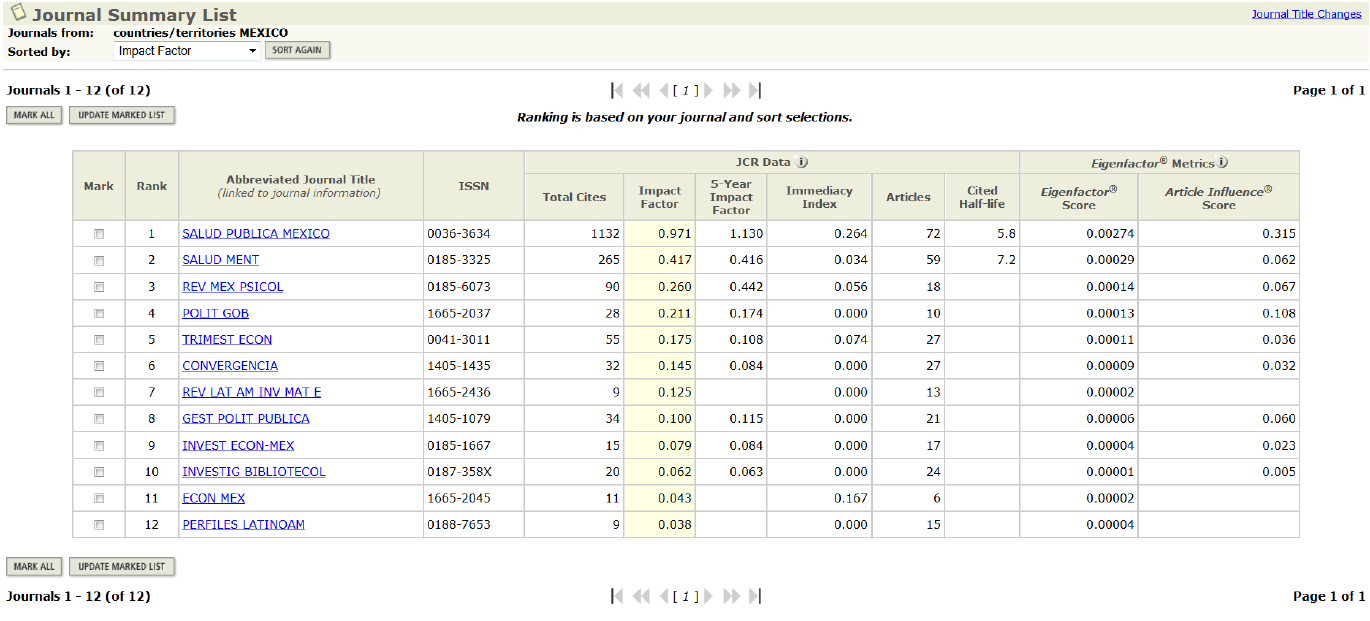Viewport: 1370px width, 621px height.
Task: Check the box for POLIT GOB row
Action: (x=99, y=313)
